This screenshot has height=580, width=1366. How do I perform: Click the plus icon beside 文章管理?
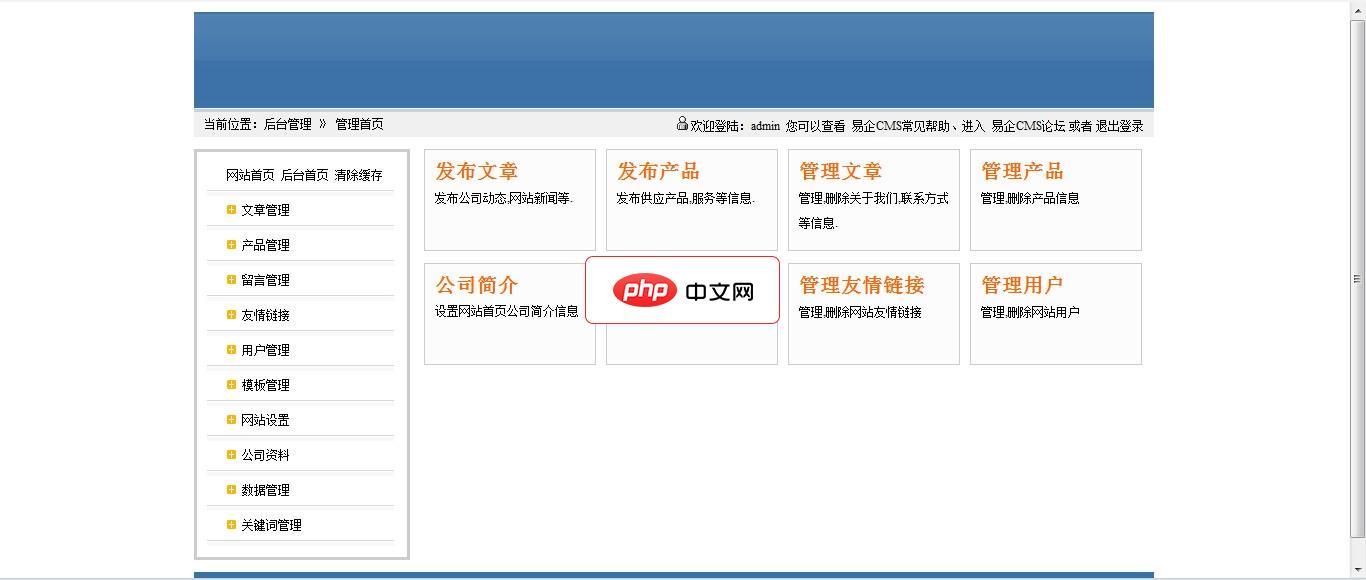coord(231,209)
